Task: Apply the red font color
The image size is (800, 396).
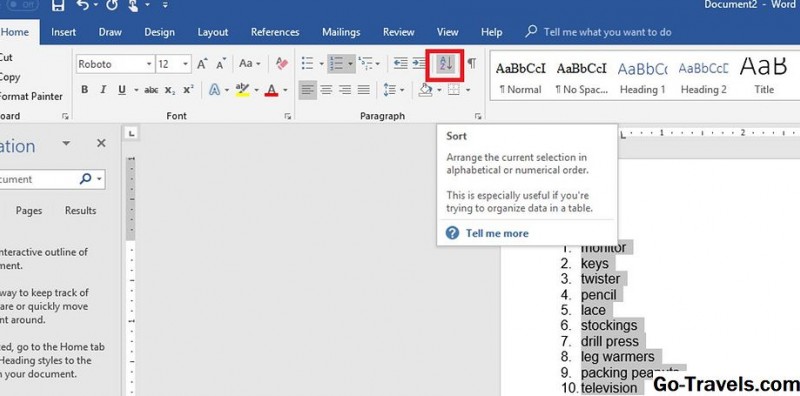Action: 271,90
